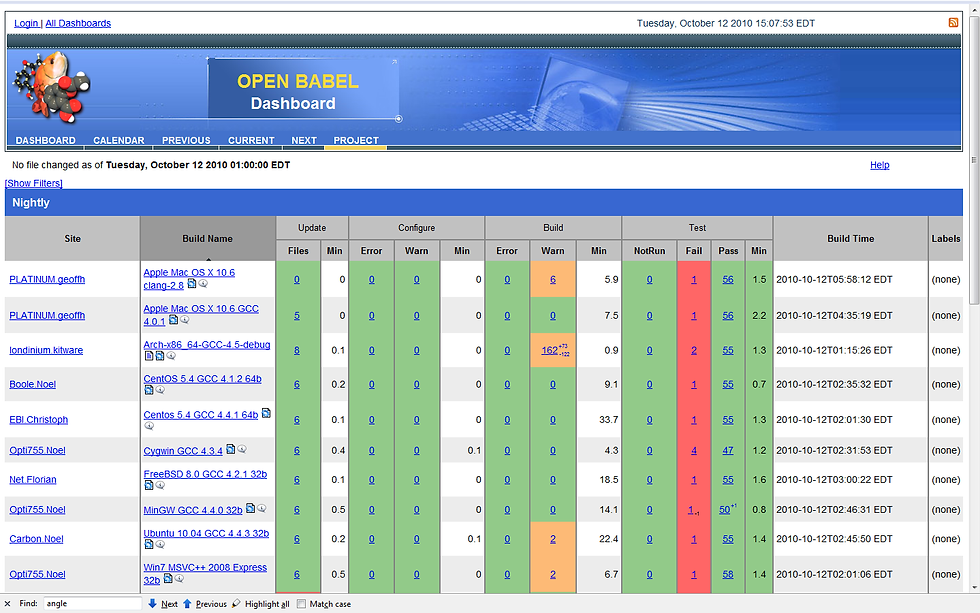The width and height of the screenshot is (980, 613).
Task: Expand the Show Filters section
Action: click(34, 183)
